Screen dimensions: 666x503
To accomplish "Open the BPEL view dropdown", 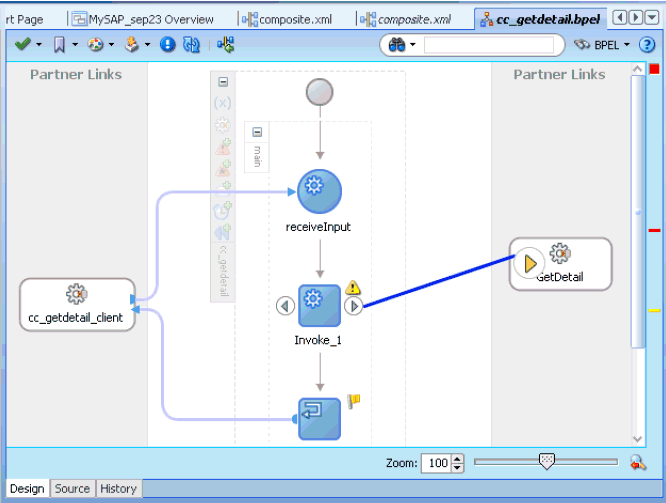I will coord(602,45).
